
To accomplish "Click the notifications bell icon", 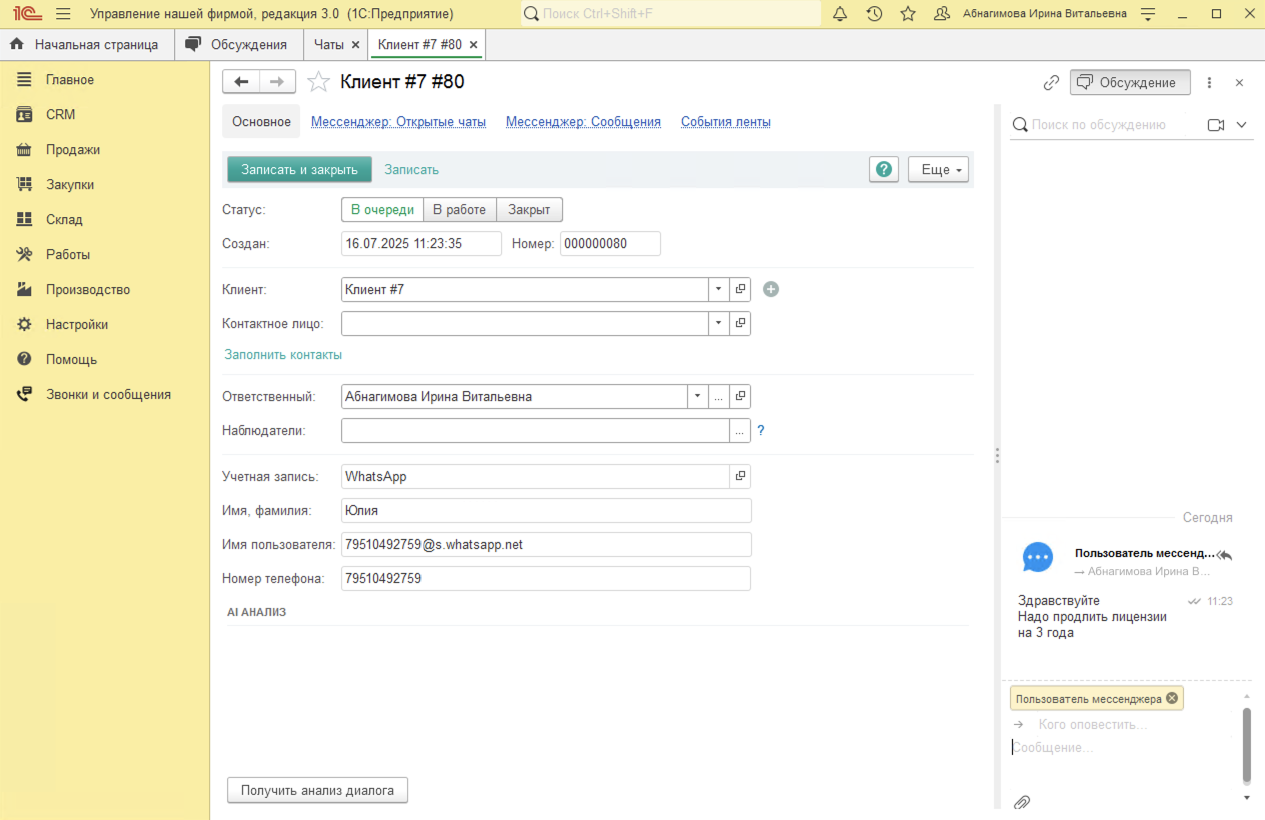I will (x=840, y=14).
